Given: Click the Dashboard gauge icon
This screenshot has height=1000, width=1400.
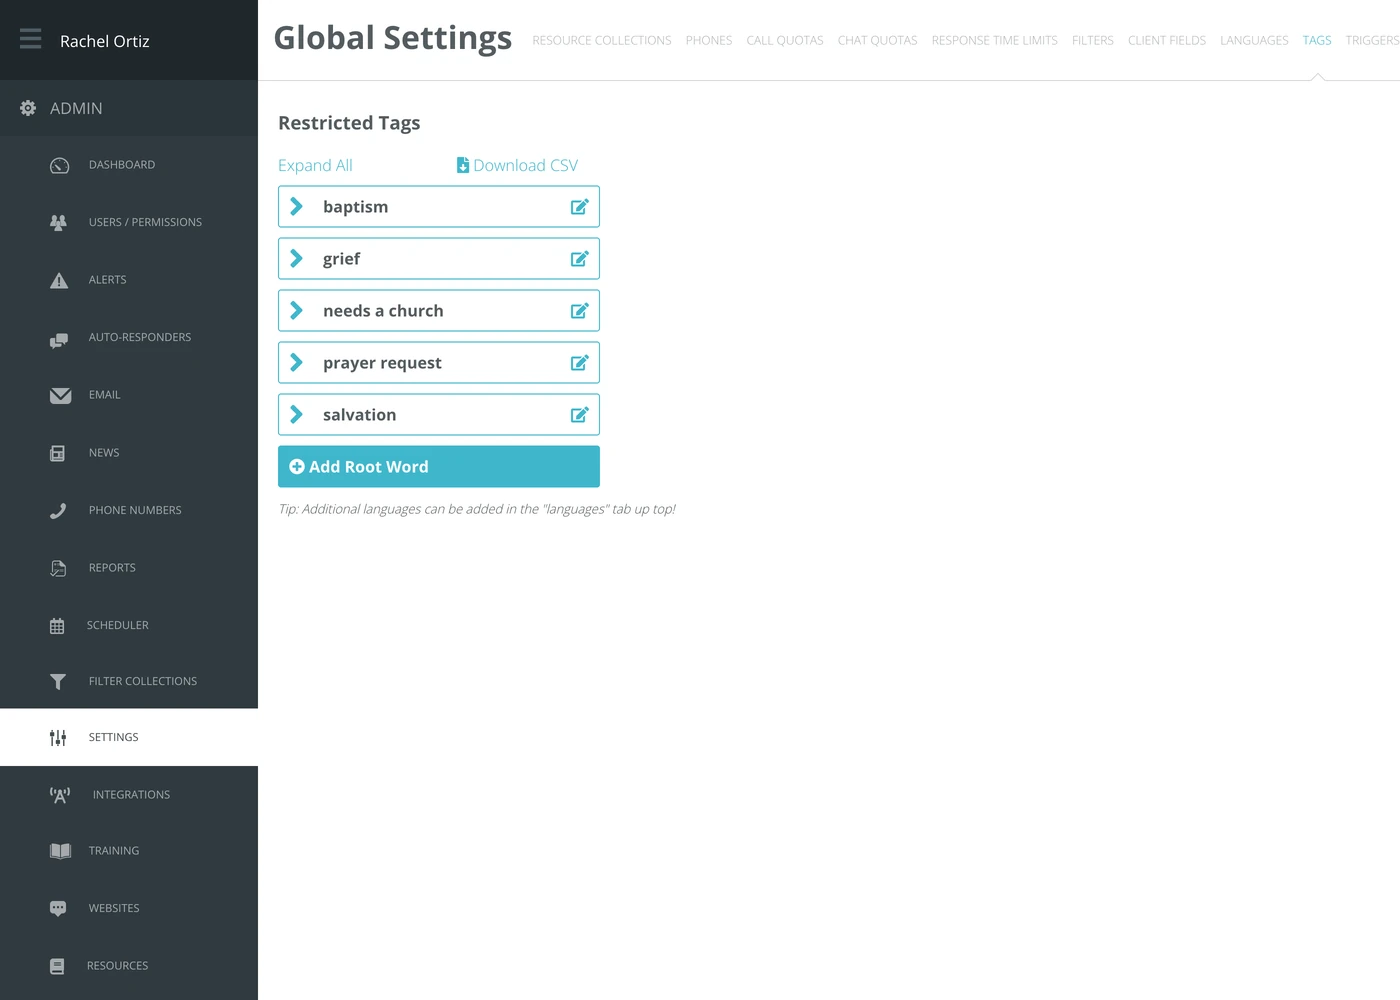Looking at the screenshot, I should click(59, 165).
